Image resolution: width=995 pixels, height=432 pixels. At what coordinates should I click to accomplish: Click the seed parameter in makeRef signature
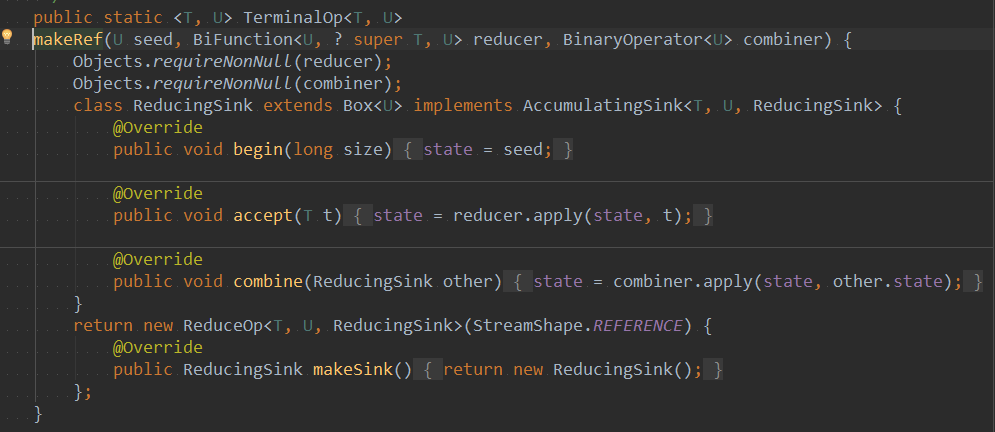pyautogui.click(x=153, y=39)
